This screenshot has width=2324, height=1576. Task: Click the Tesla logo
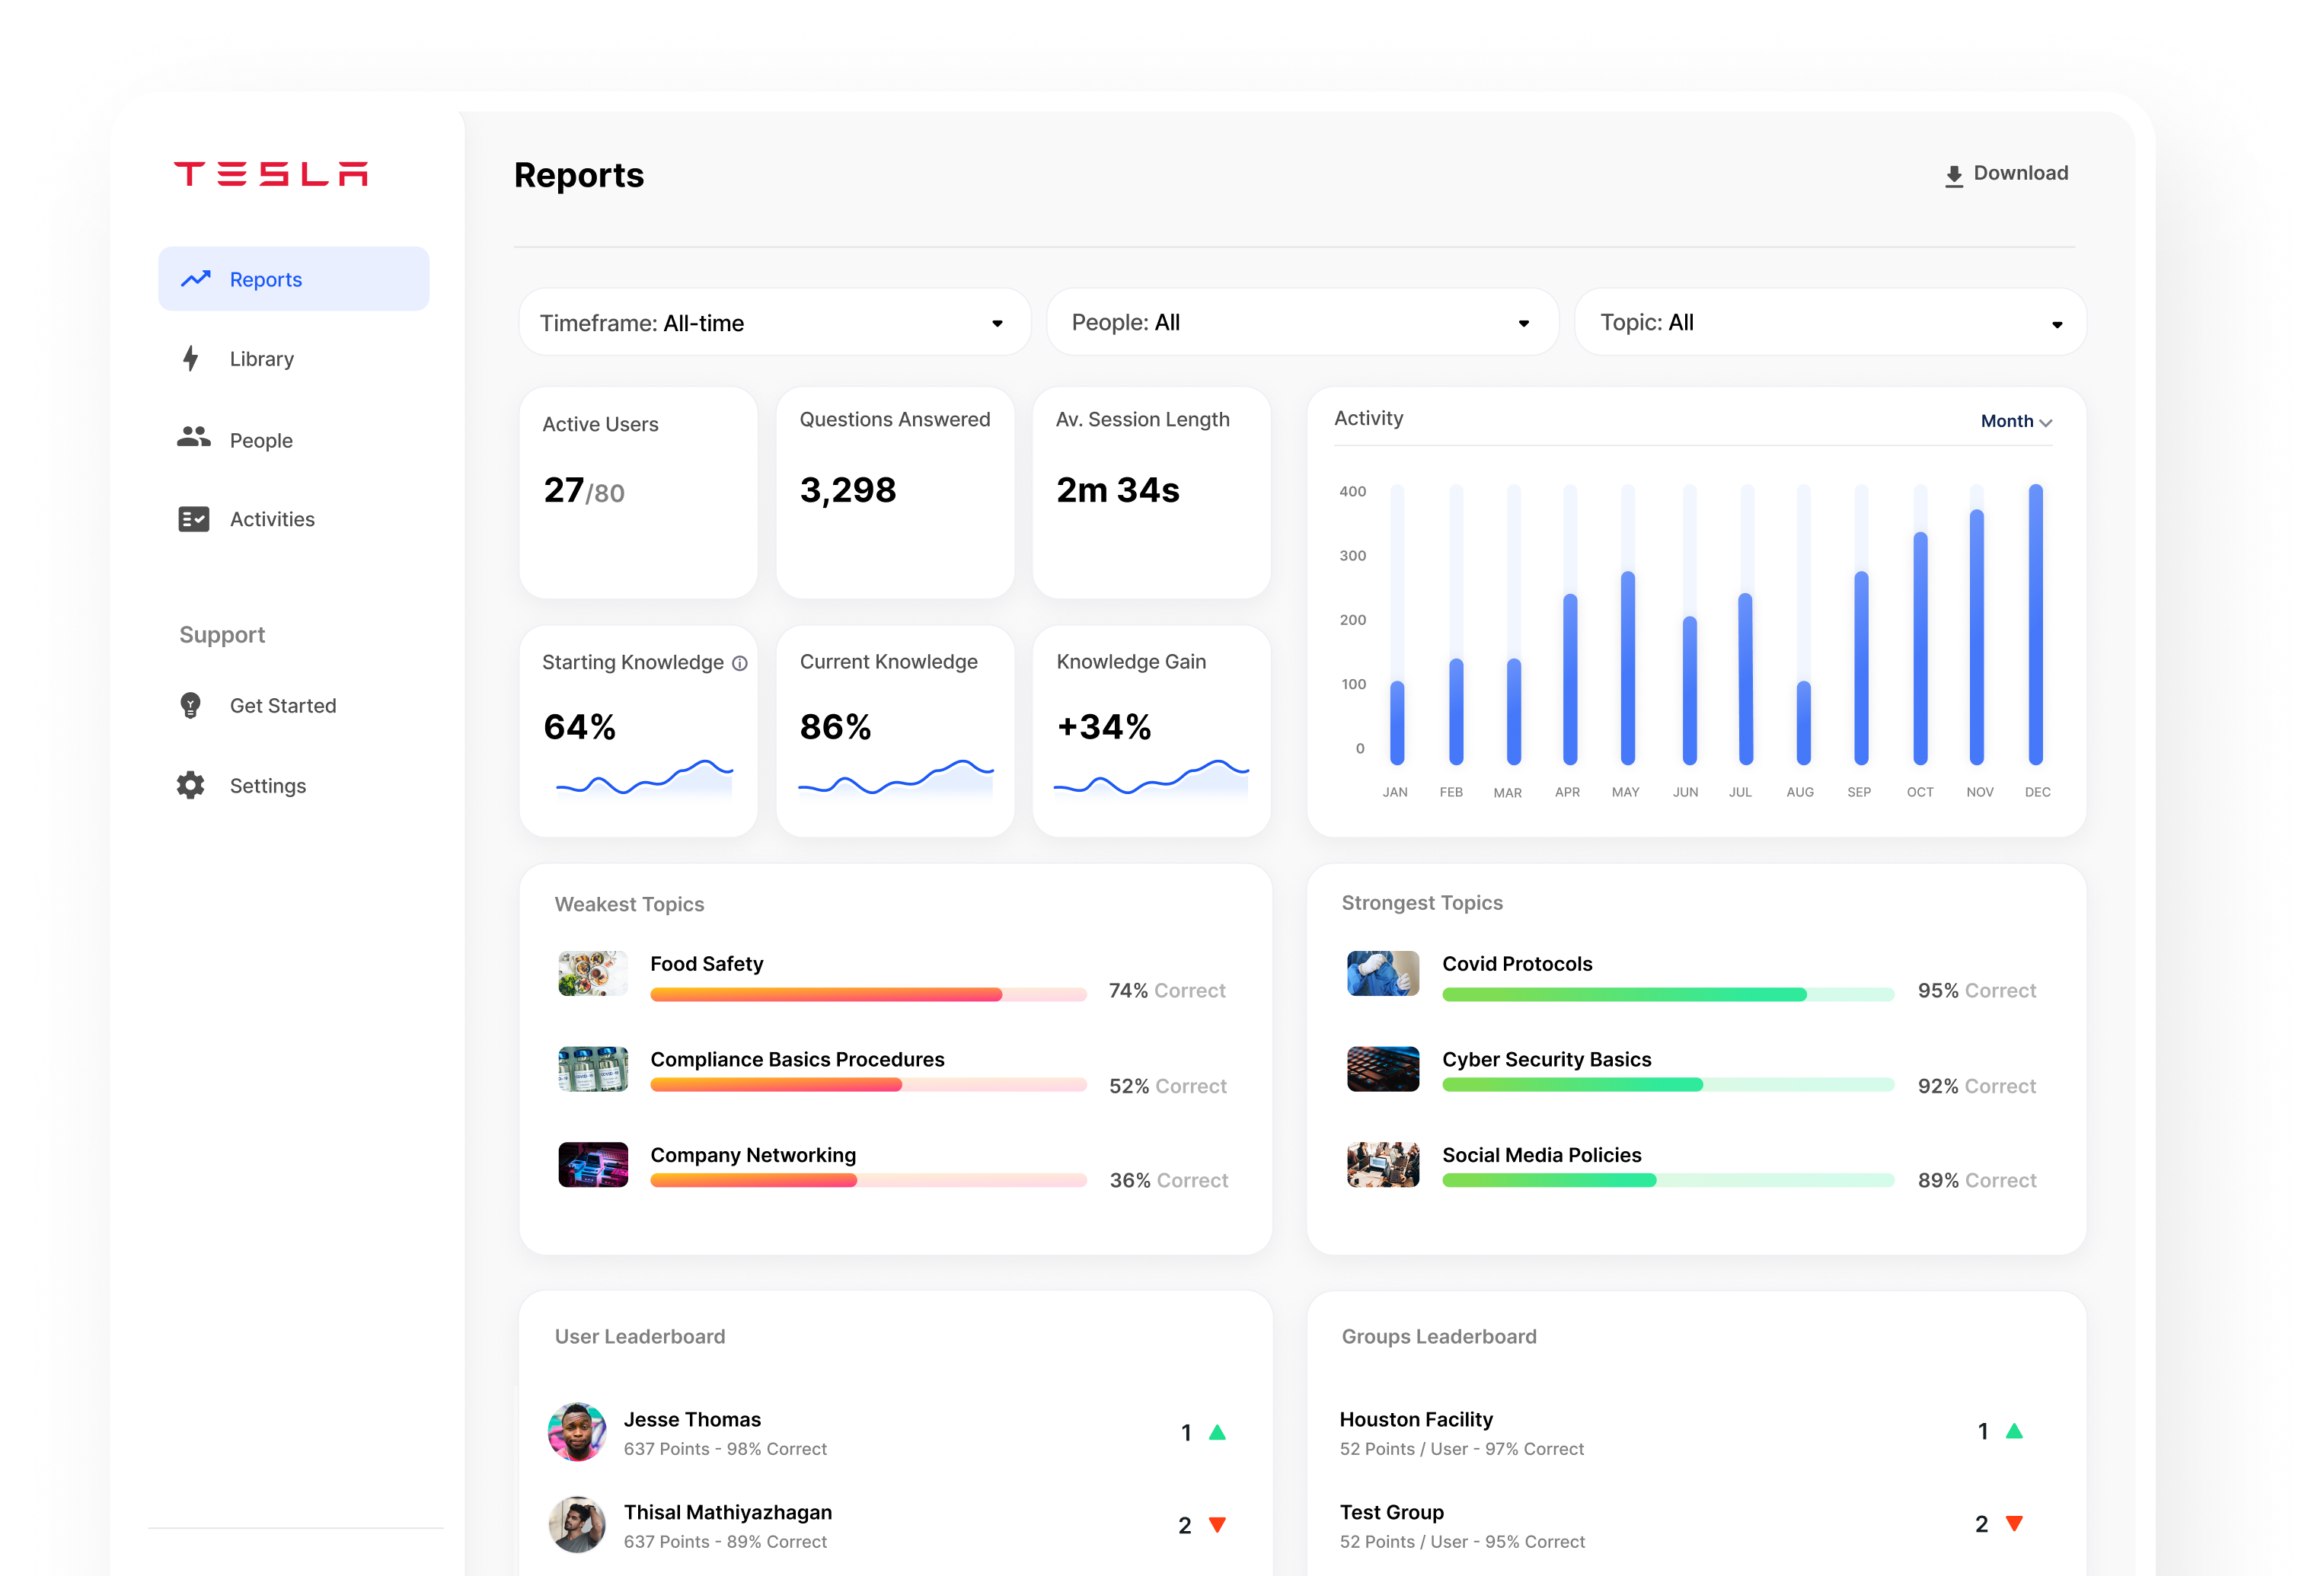click(x=271, y=174)
